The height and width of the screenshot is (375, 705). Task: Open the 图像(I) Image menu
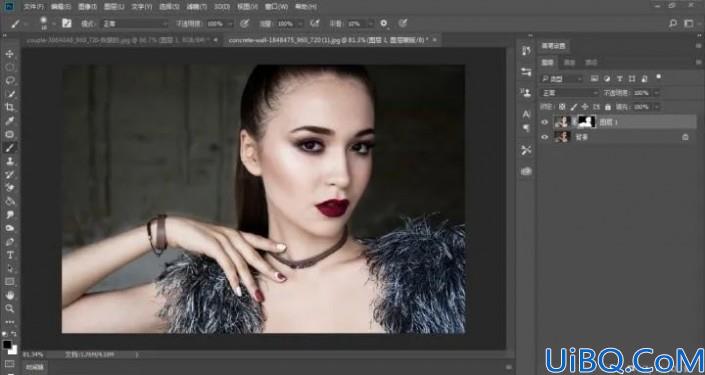[x=87, y=7]
